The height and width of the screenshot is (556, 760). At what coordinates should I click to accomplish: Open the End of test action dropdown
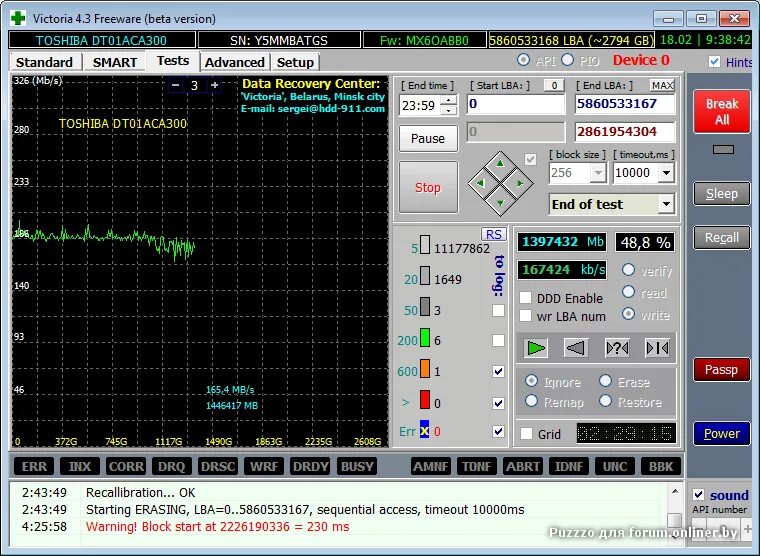click(x=666, y=204)
